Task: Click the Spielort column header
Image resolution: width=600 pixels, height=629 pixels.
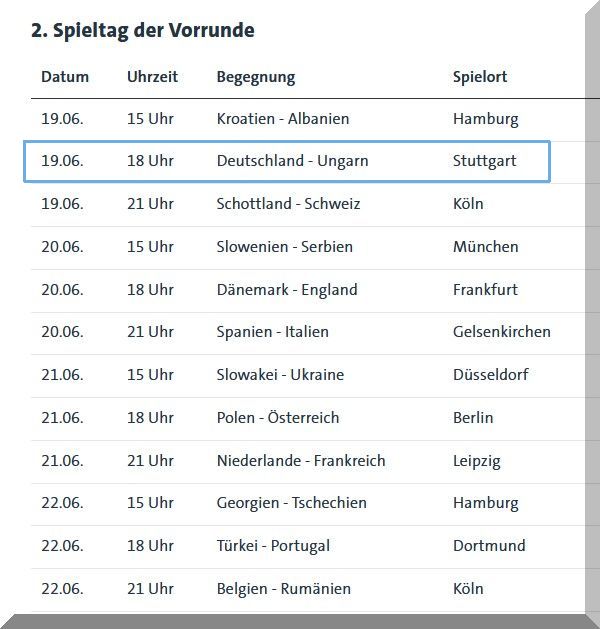Action: pyautogui.click(x=480, y=77)
